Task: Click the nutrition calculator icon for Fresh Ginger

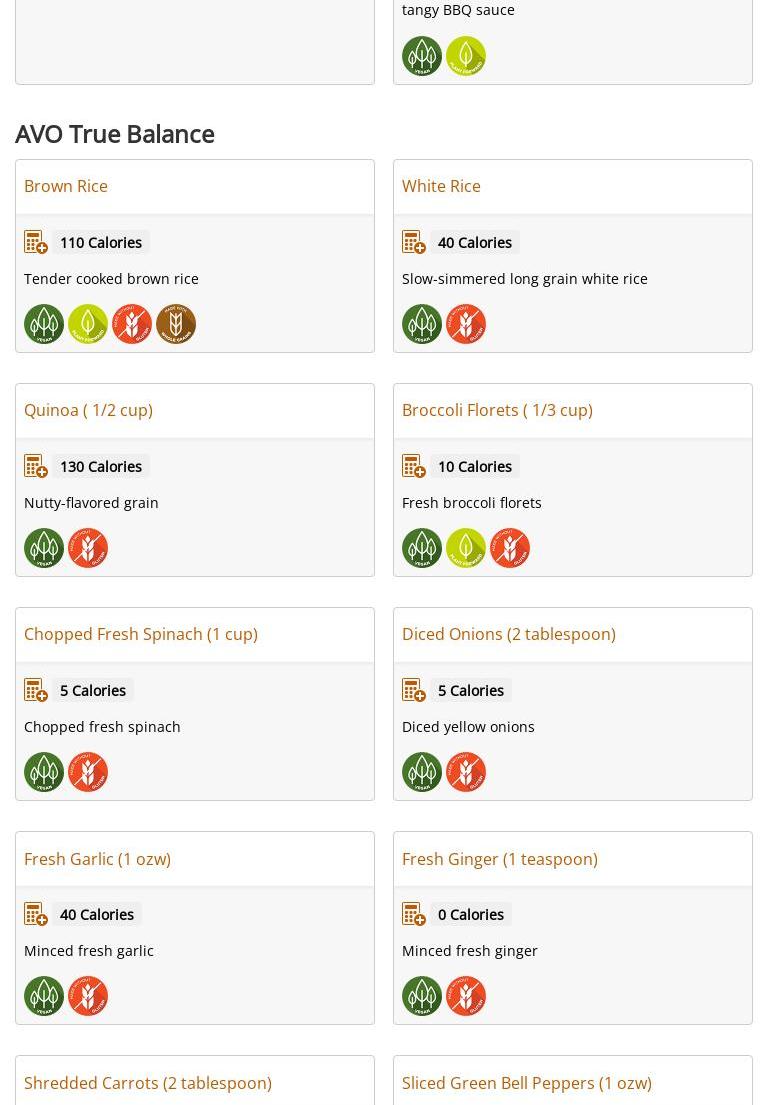Action: click(x=414, y=915)
